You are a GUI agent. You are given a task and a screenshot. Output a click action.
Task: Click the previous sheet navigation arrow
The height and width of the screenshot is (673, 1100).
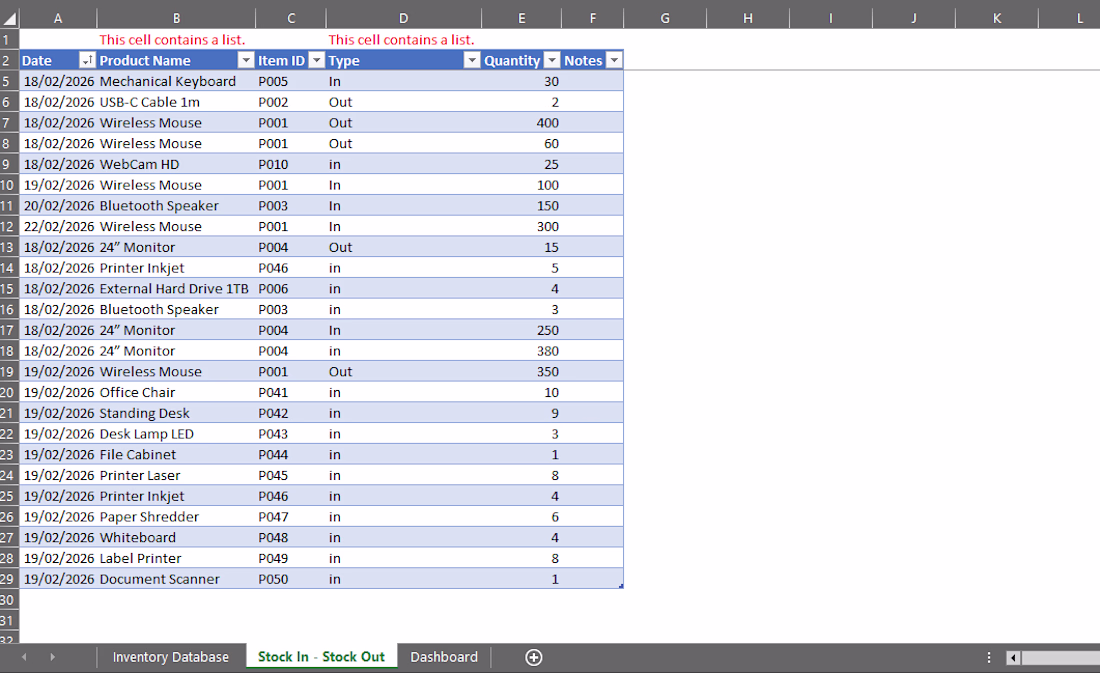[25, 657]
